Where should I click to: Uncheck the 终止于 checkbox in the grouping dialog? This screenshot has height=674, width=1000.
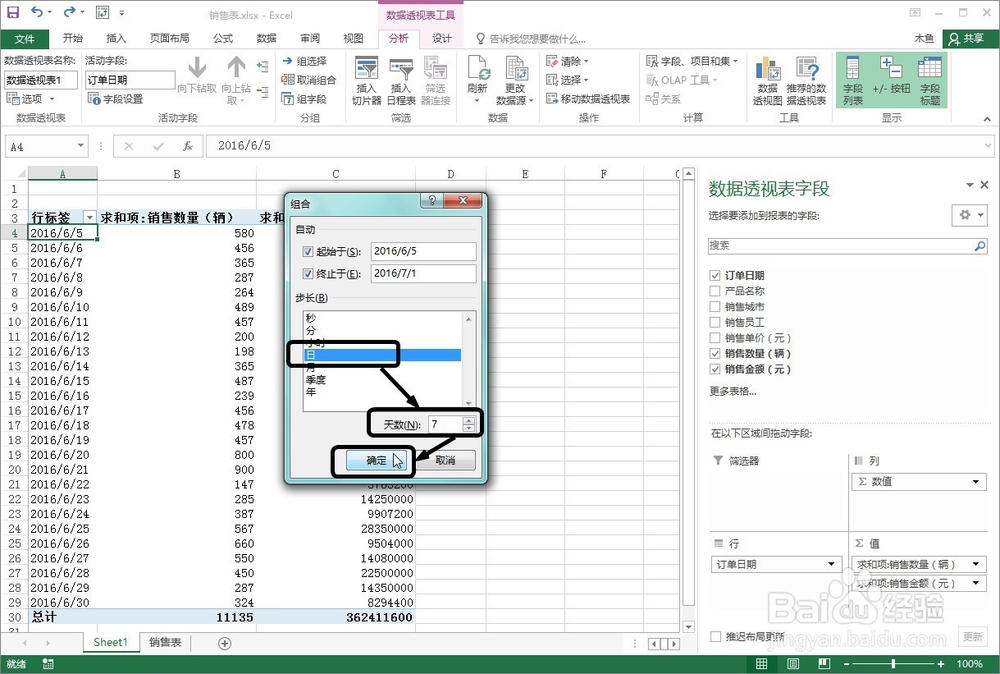(x=308, y=272)
